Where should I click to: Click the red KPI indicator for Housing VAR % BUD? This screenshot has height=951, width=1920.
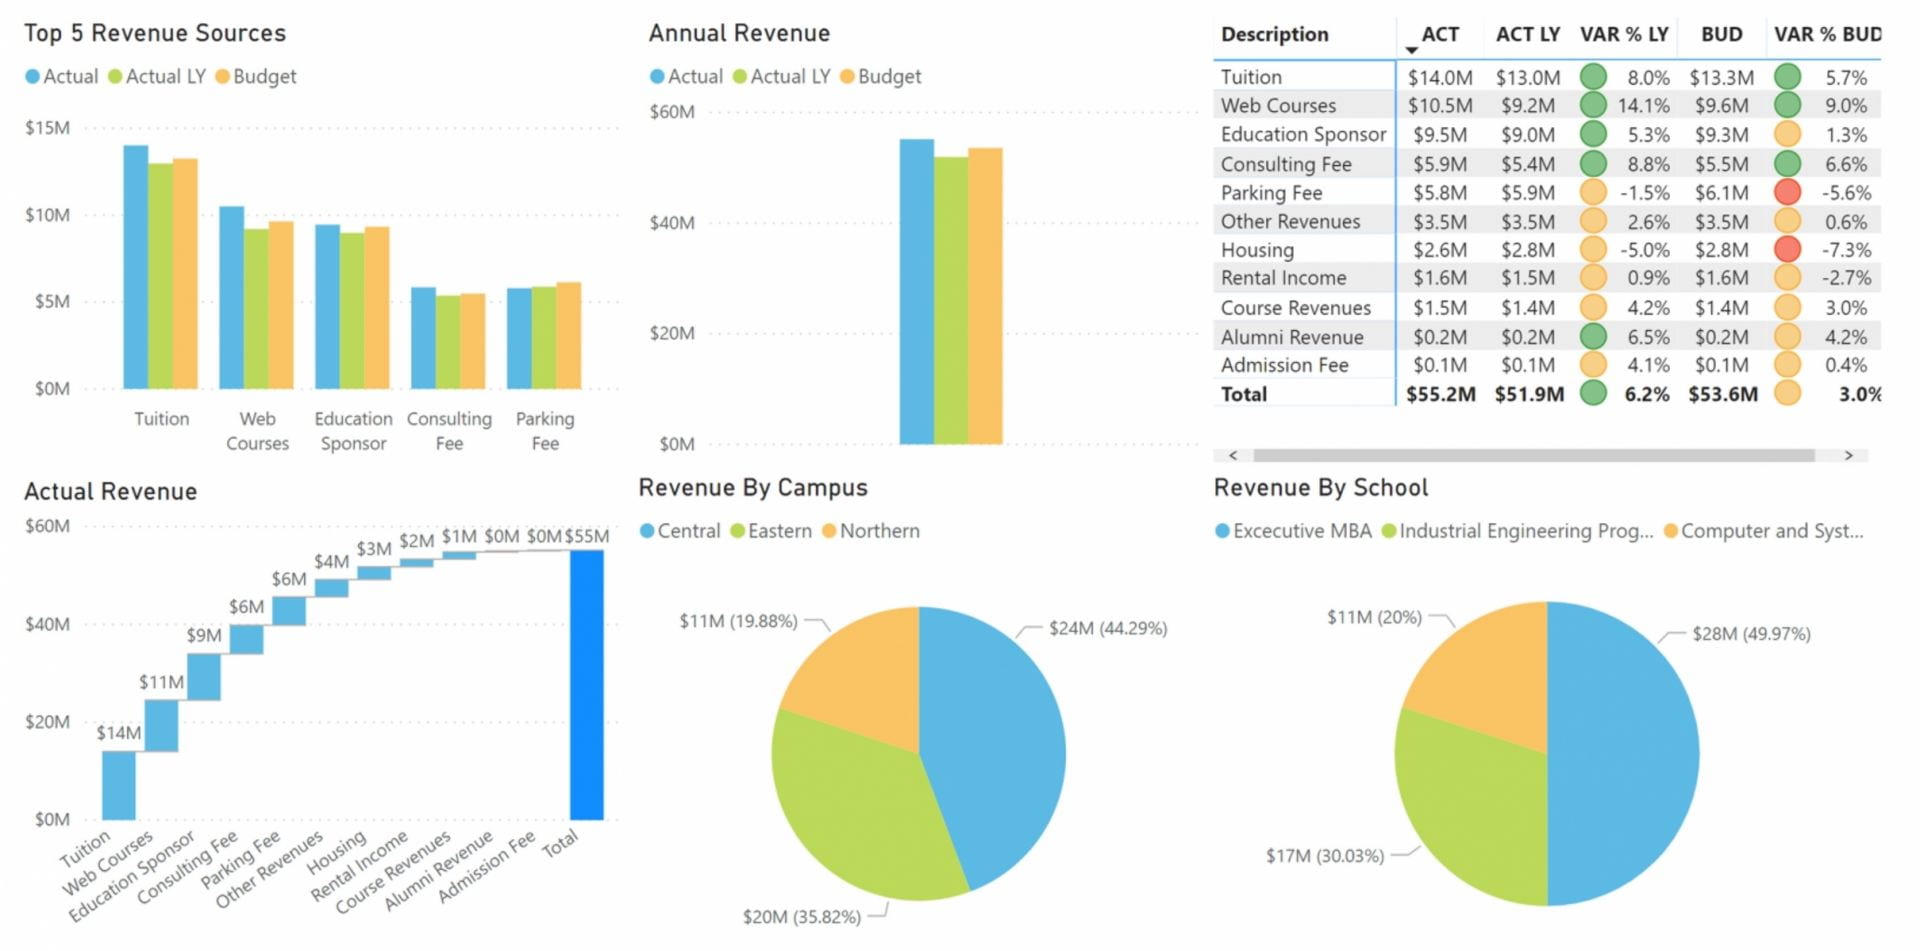[x=1790, y=249]
